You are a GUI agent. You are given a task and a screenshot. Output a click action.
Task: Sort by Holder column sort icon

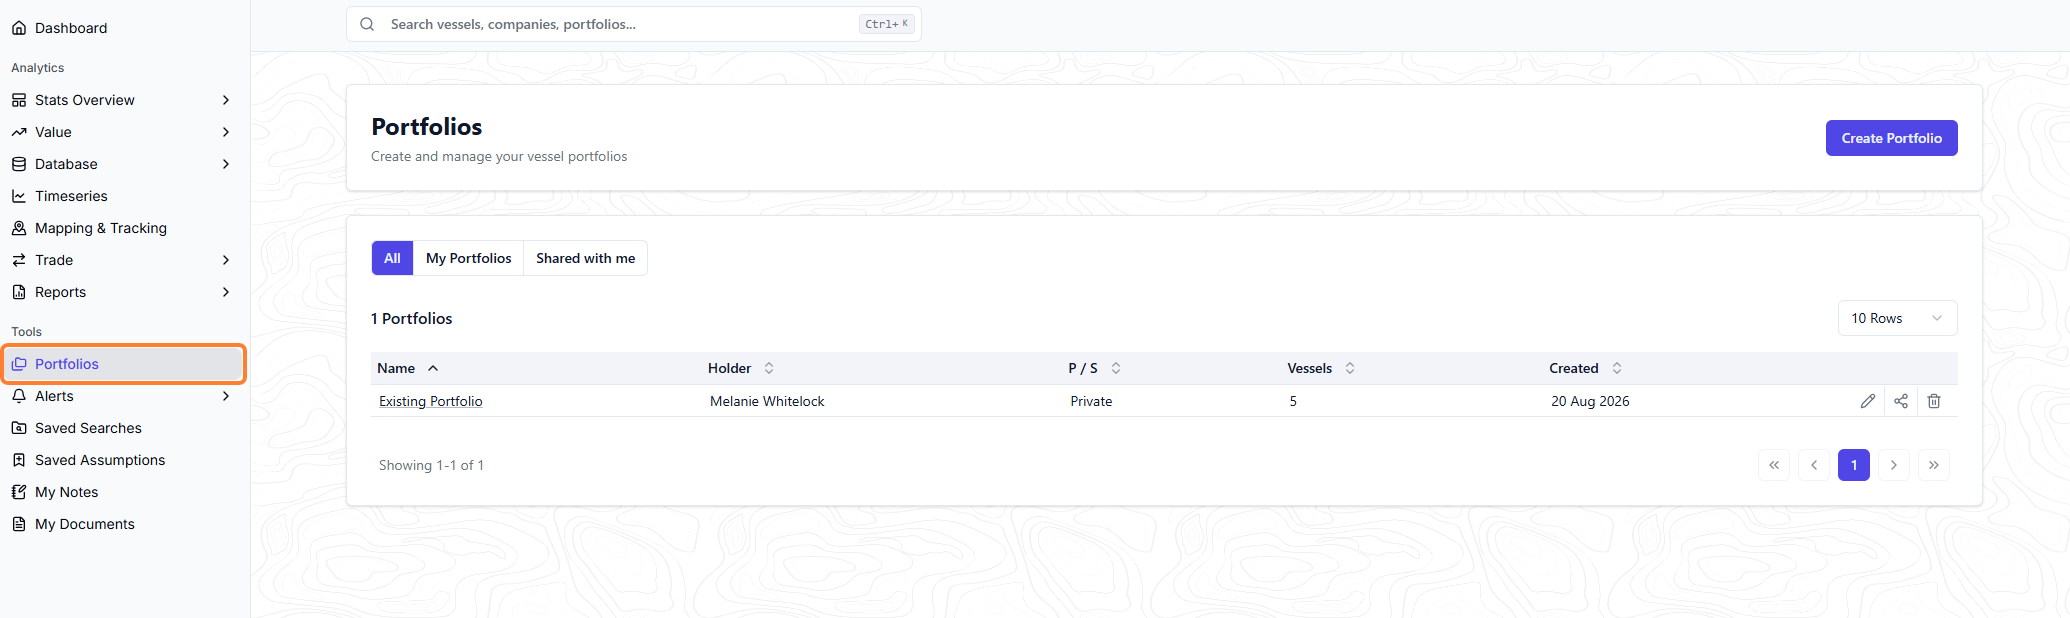[769, 368]
